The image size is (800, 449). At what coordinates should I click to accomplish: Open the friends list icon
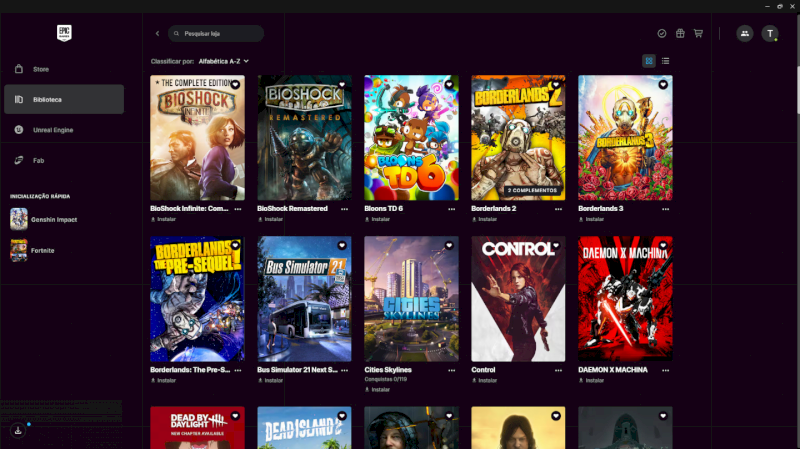(745, 33)
